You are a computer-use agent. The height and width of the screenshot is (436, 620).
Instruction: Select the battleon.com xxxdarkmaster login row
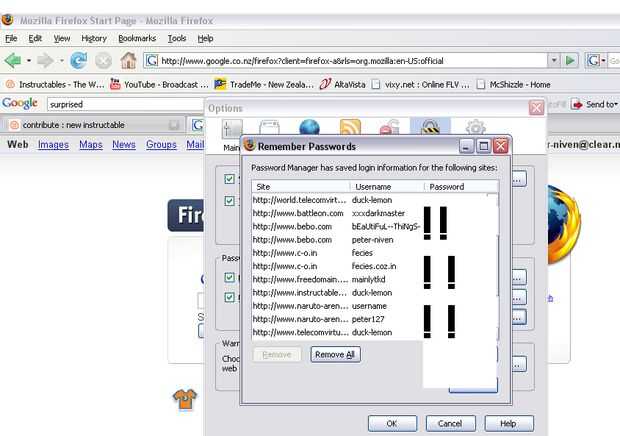(x=375, y=213)
